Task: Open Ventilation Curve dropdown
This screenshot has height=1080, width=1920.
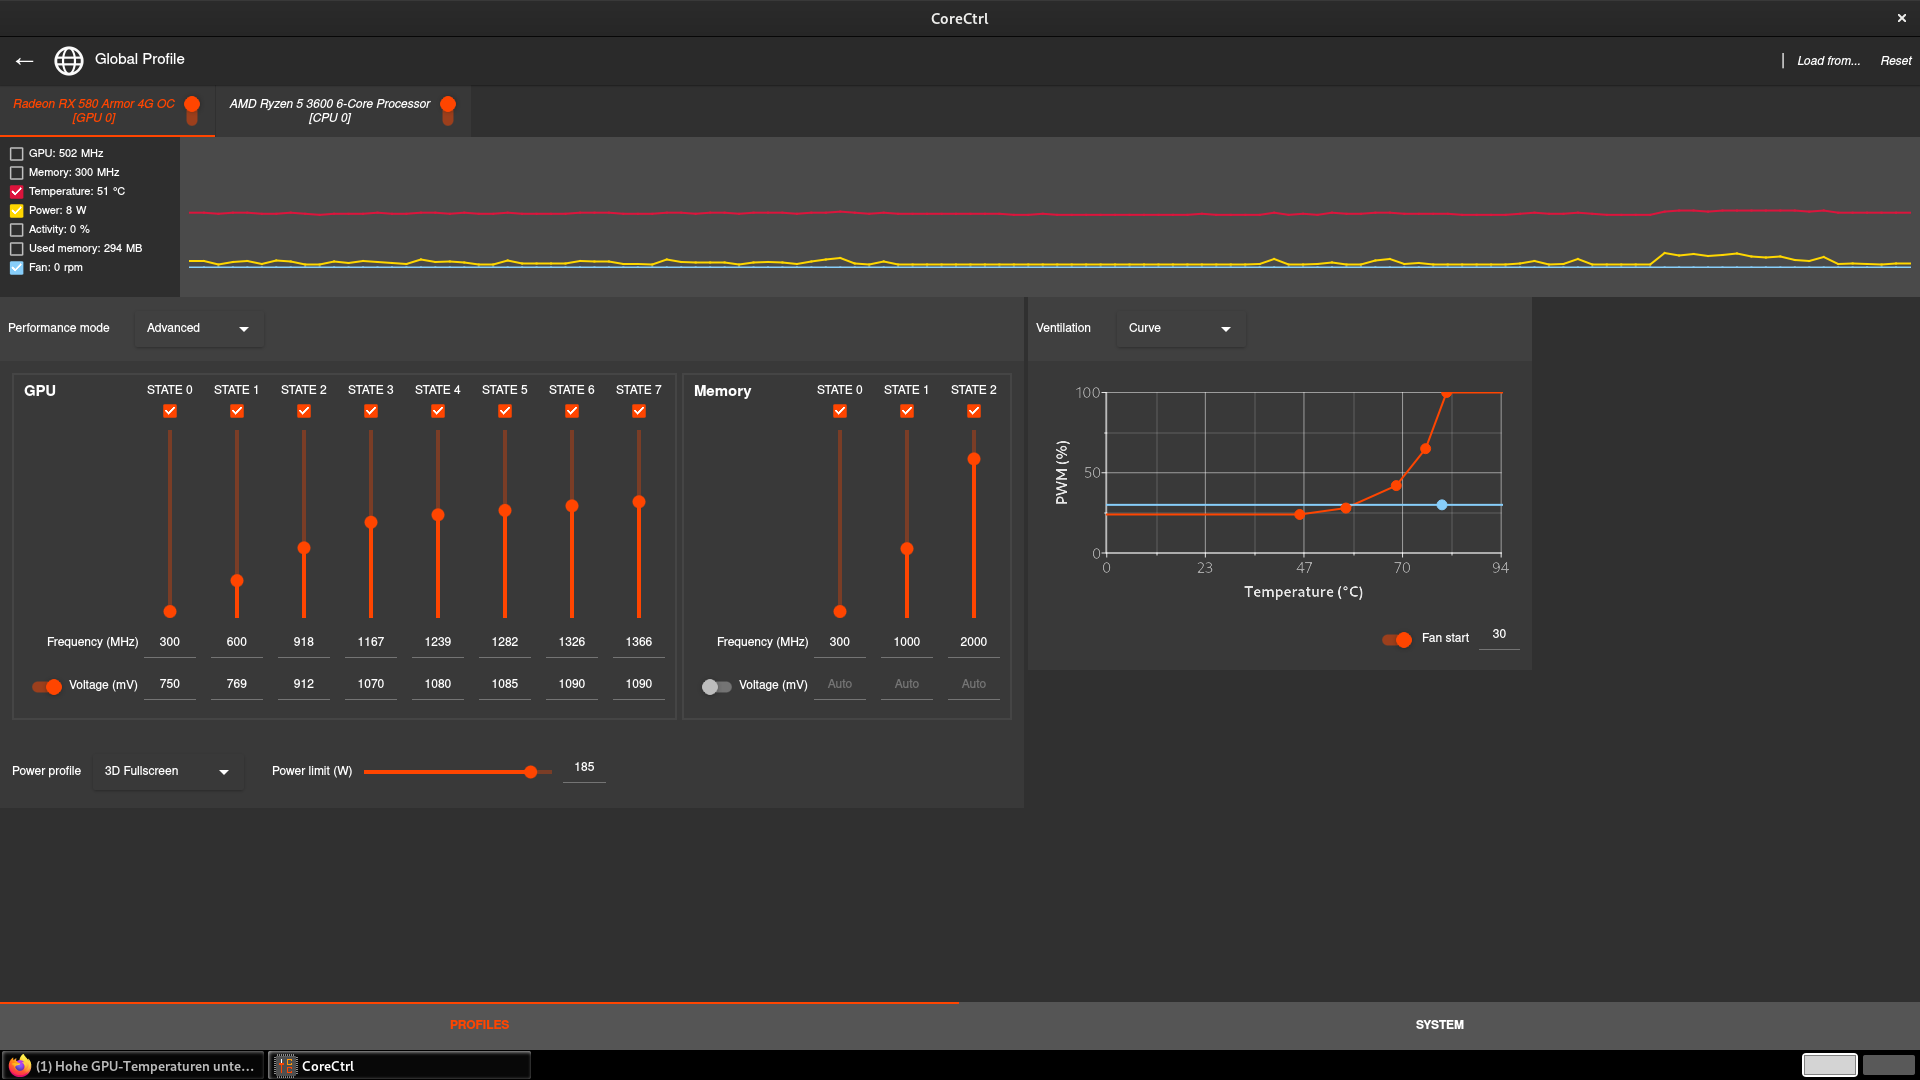Action: (1180, 329)
